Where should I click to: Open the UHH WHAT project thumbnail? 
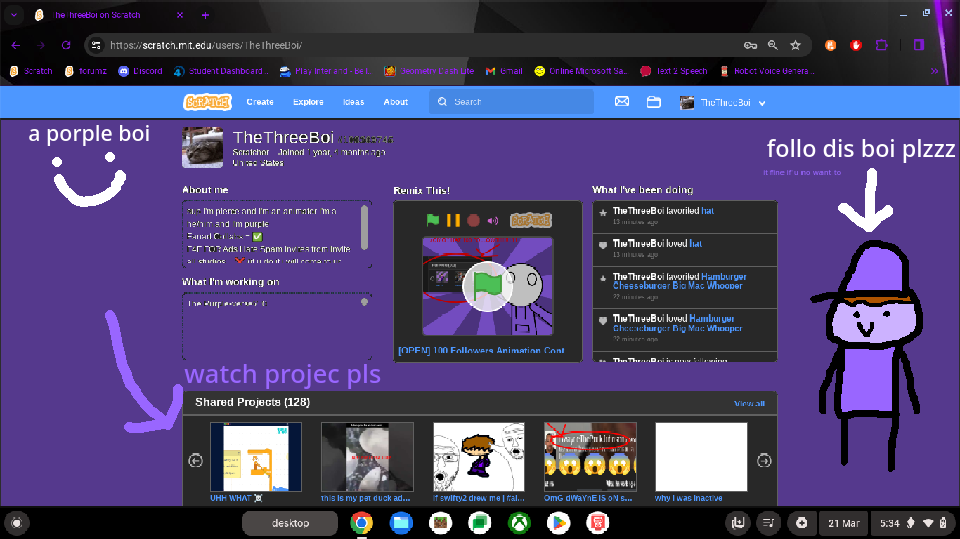[256, 456]
